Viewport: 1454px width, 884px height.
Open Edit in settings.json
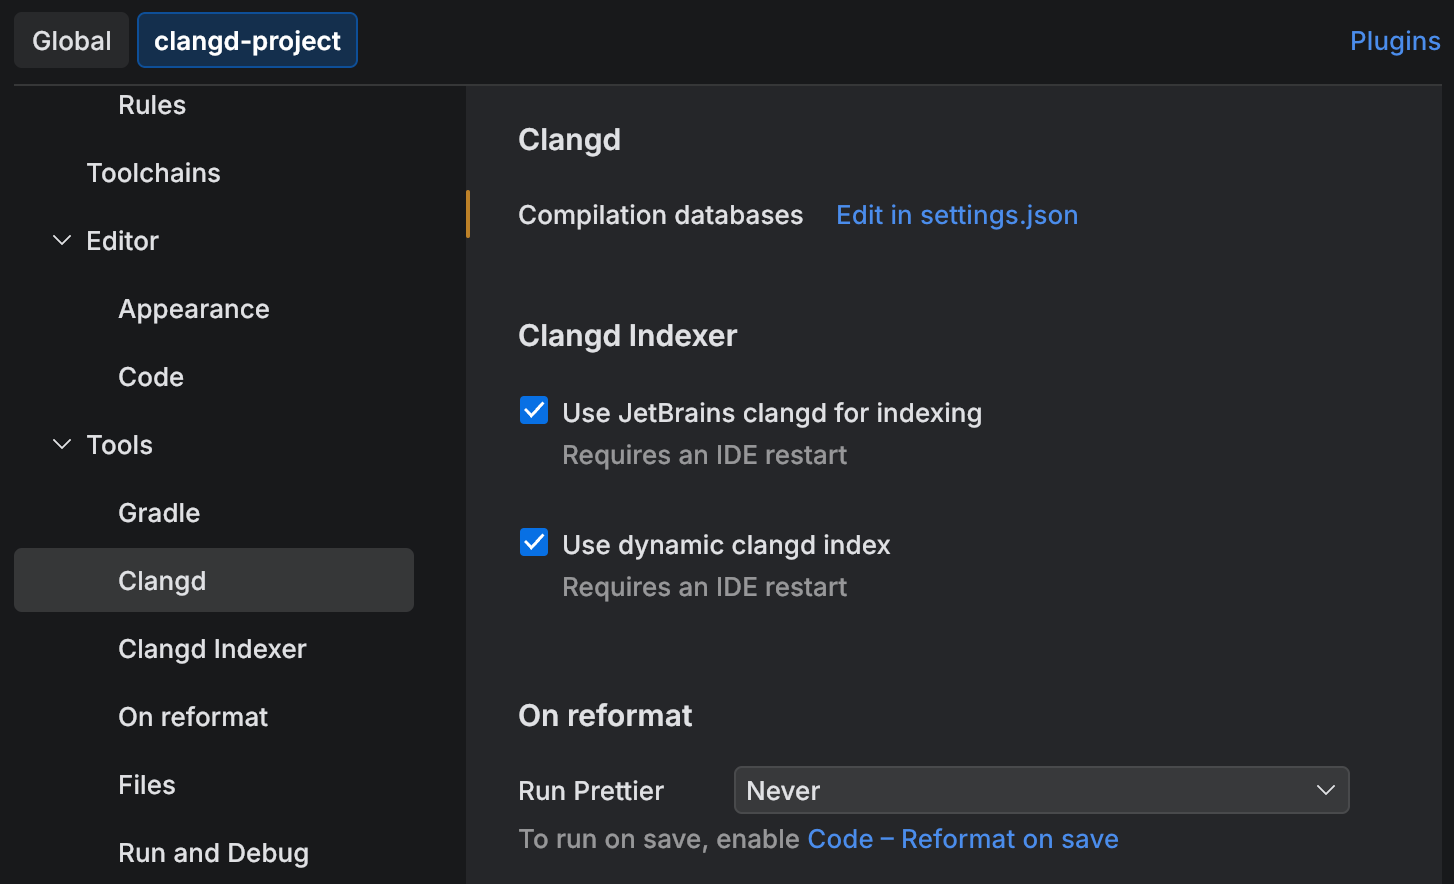tap(956, 214)
